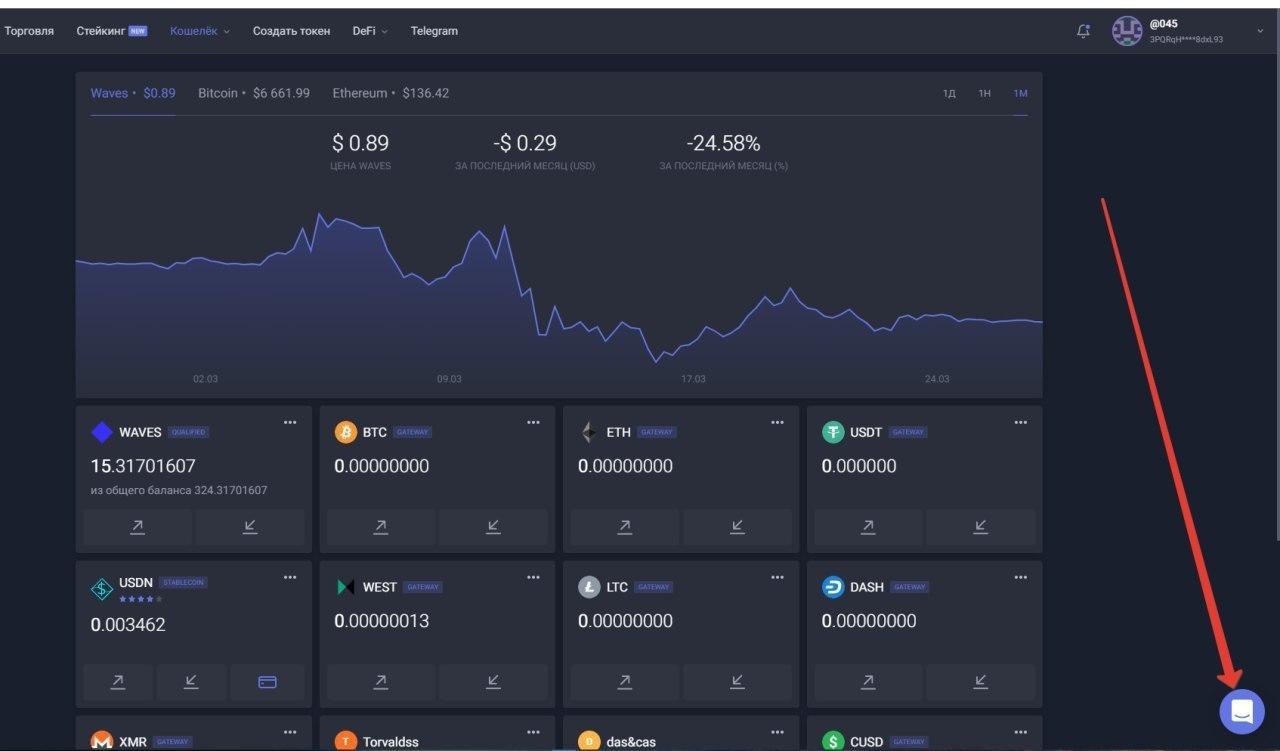Click USDN balance 0.003462
The image size is (1280, 751).
tap(128, 625)
